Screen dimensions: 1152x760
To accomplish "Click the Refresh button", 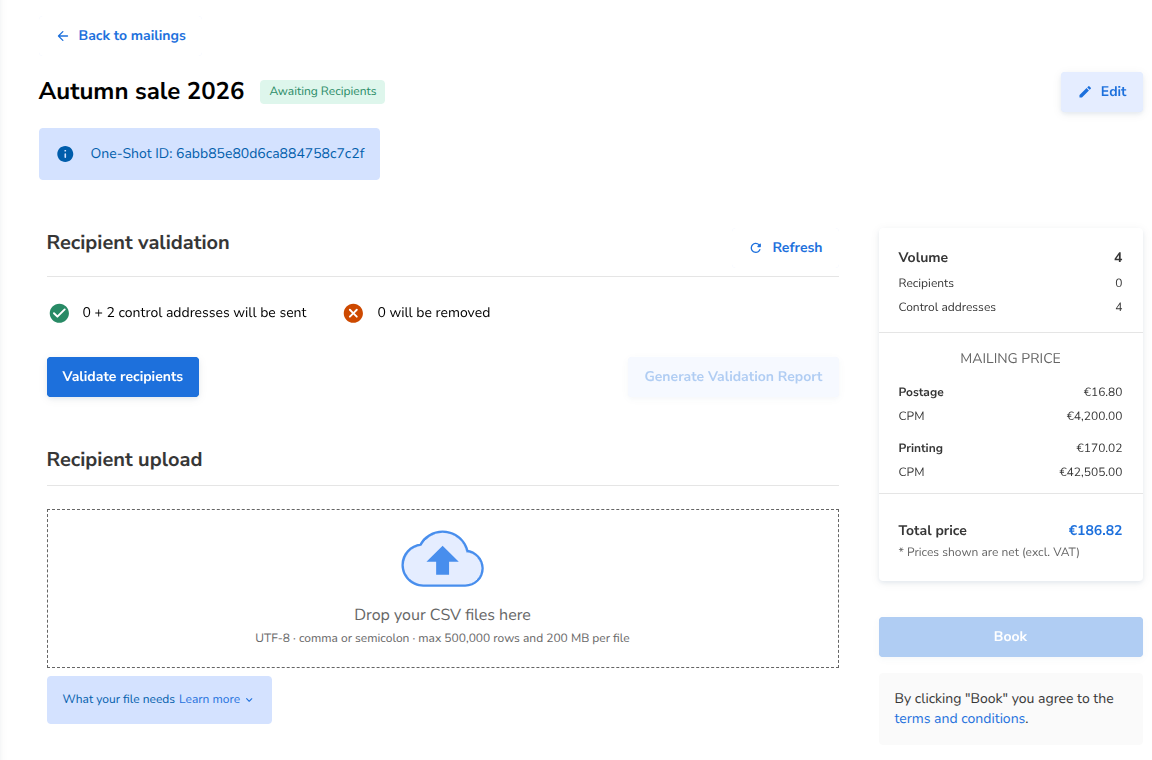I will [x=785, y=248].
